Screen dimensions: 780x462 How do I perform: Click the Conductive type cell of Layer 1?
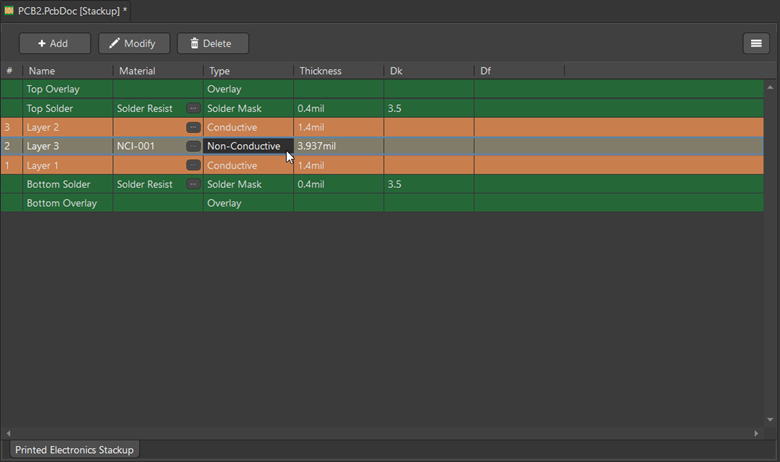pyautogui.click(x=247, y=165)
